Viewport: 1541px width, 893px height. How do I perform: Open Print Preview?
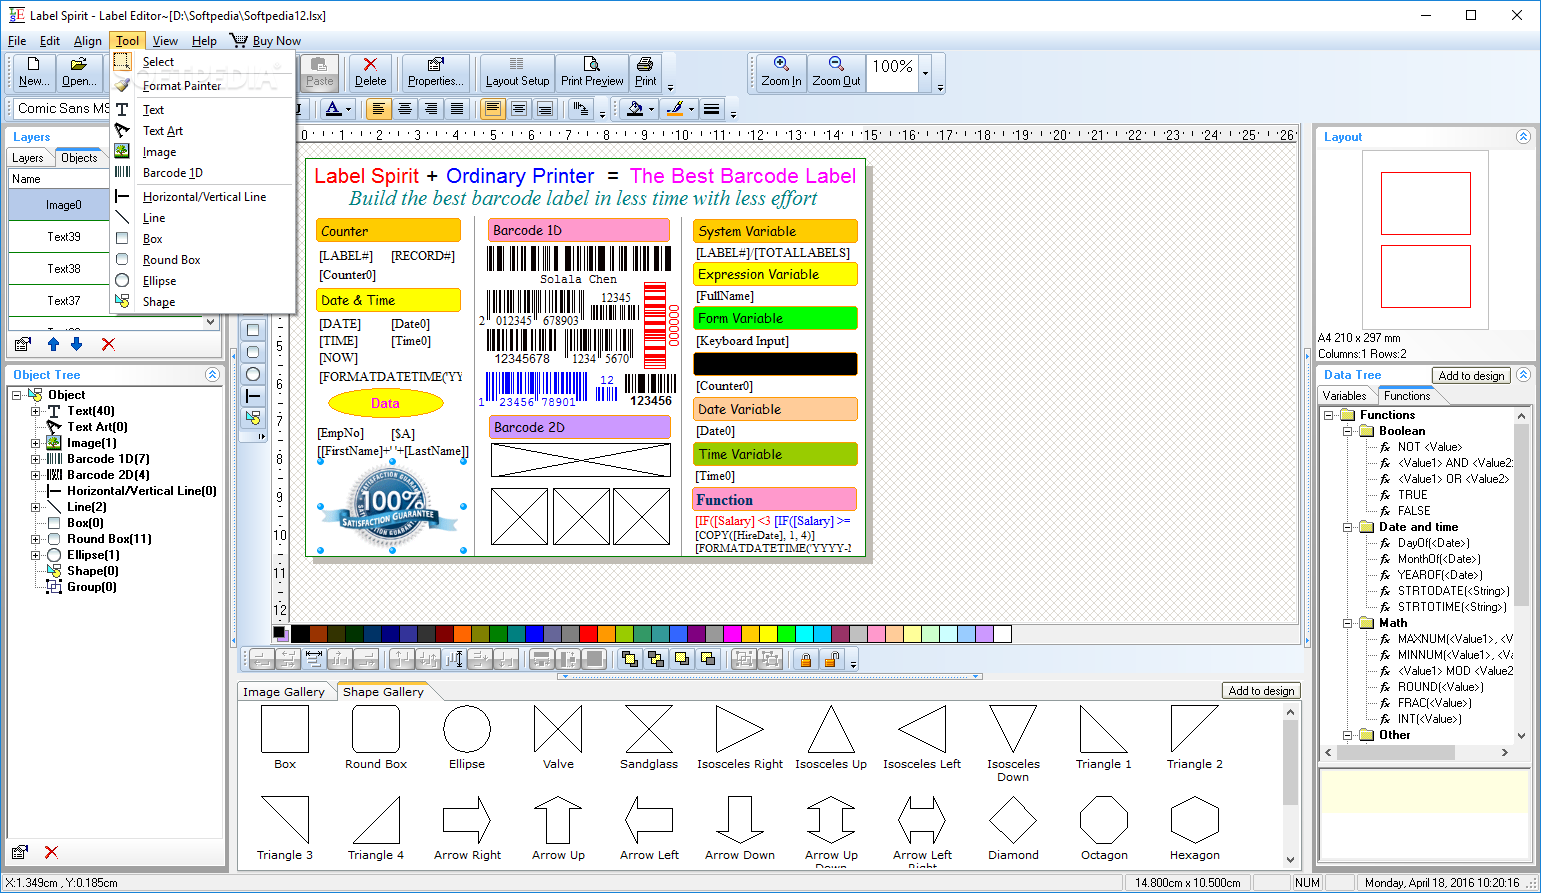pos(592,72)
